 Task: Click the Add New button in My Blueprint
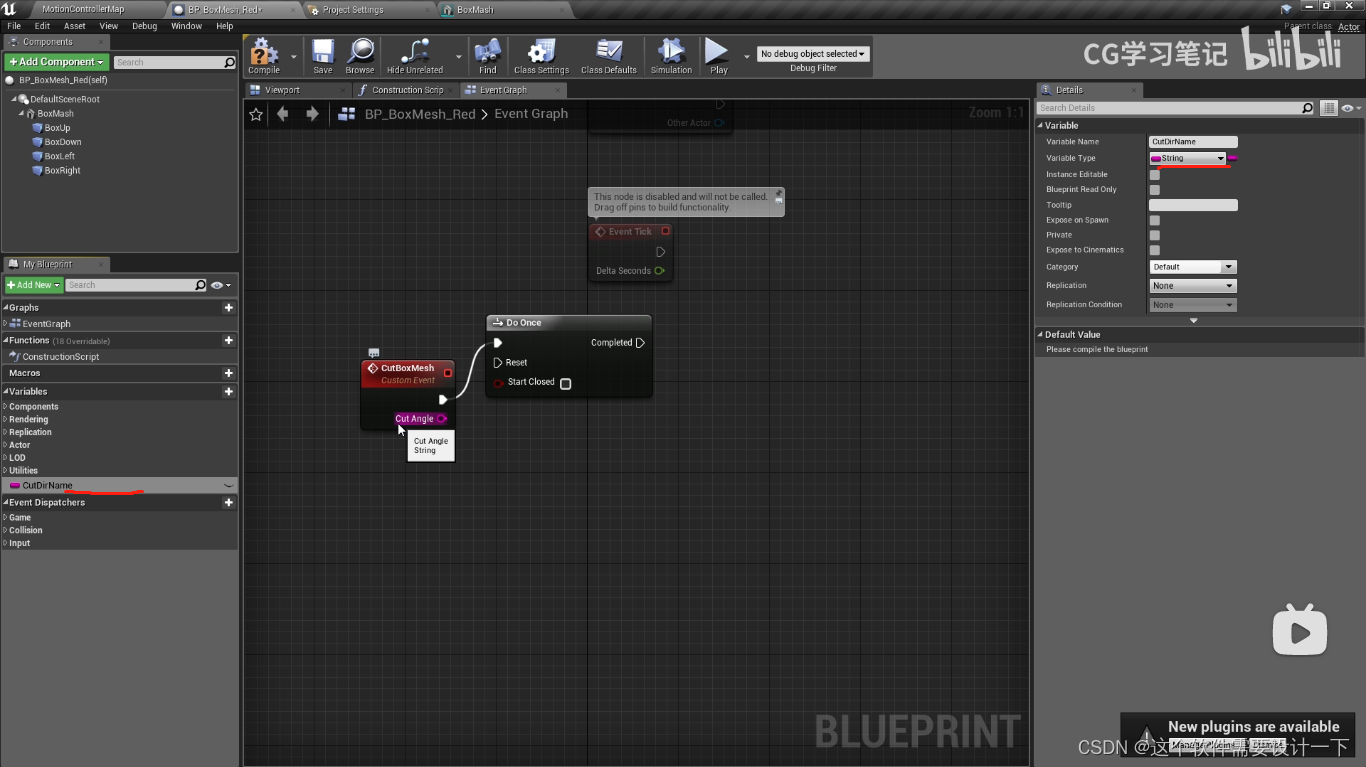[x=33, y=285]
